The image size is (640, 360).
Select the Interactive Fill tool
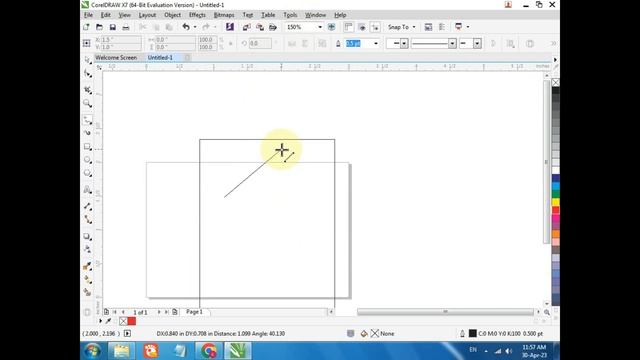87,280
